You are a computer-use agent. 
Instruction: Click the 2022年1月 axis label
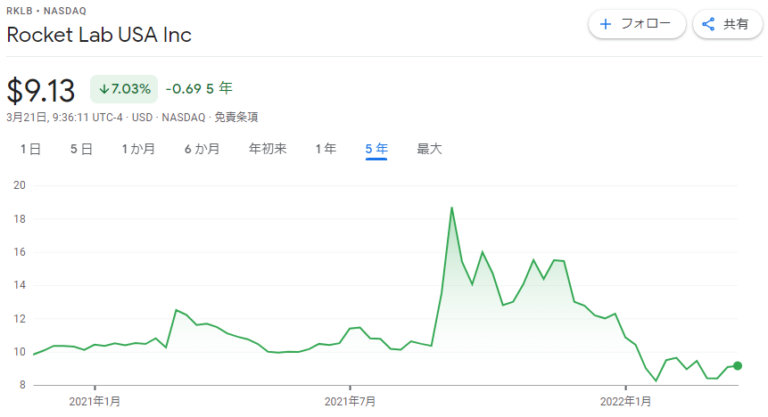[625, 402]
